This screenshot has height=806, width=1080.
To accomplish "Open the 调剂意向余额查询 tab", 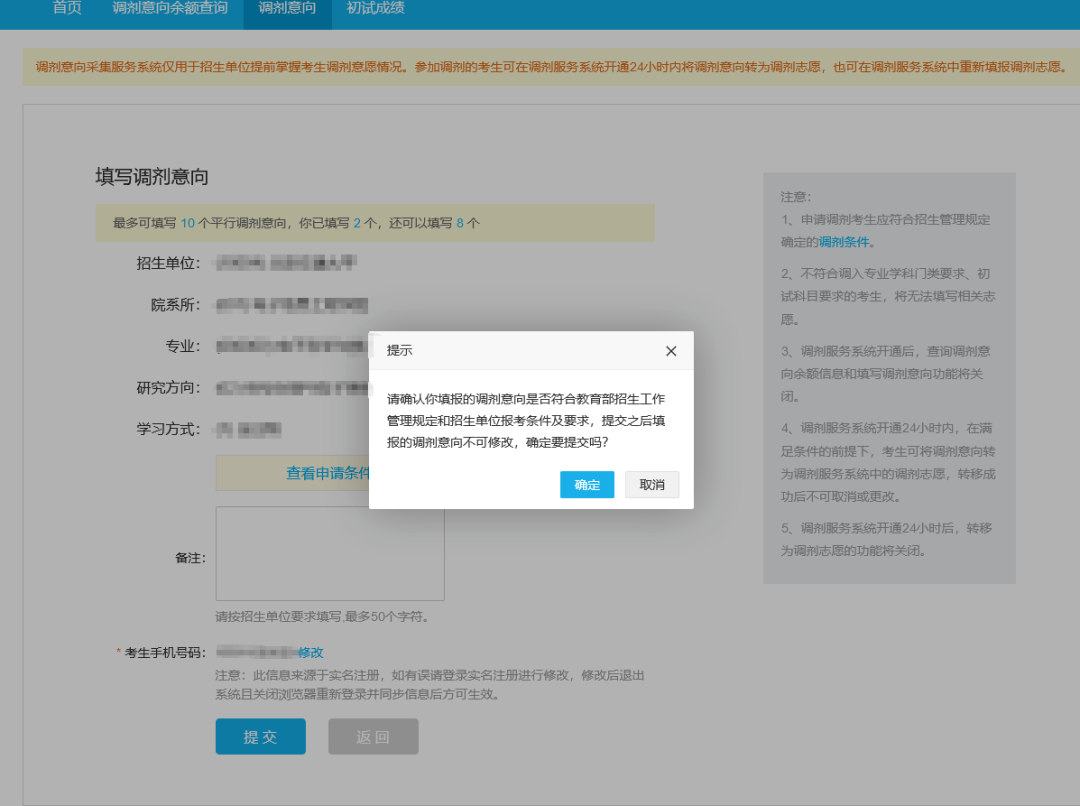I will pyautogui.click(x=170, y=10).
